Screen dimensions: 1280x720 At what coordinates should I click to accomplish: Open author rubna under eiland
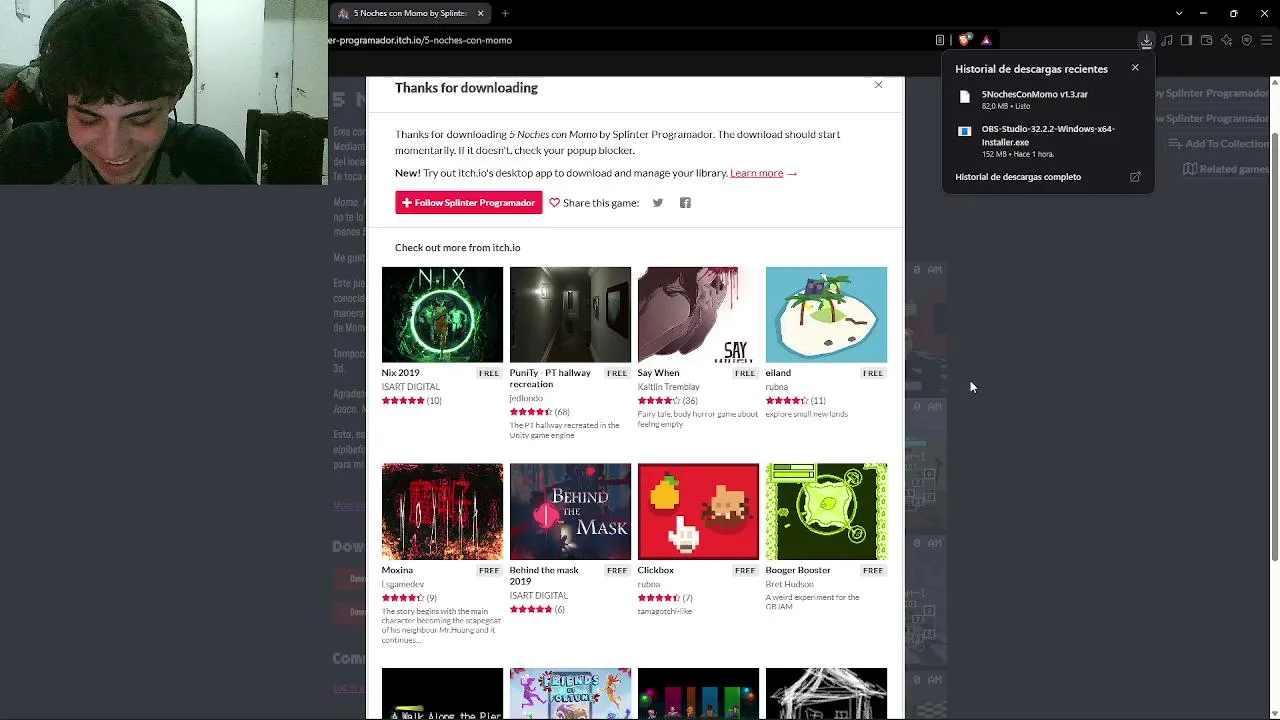tap(777, 387)
